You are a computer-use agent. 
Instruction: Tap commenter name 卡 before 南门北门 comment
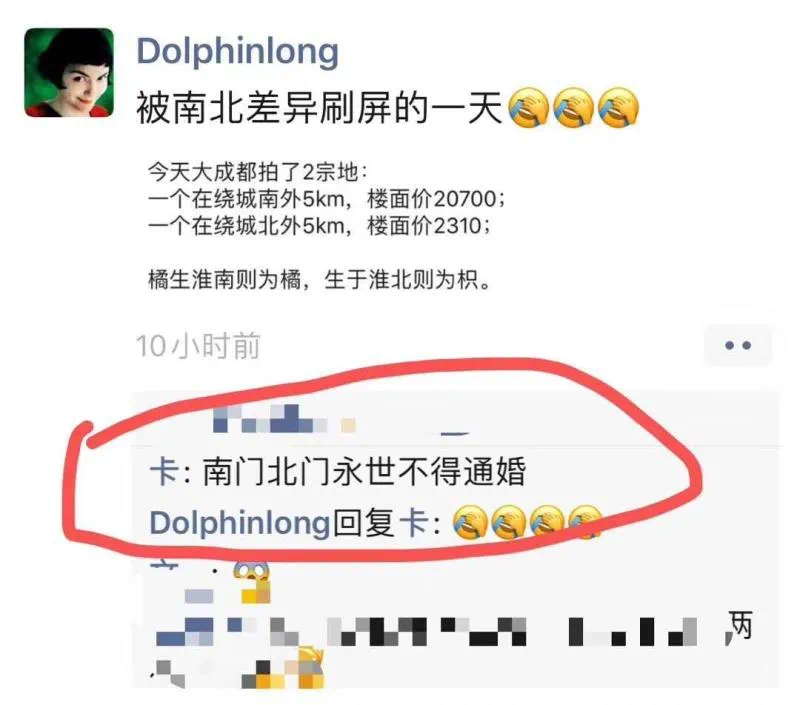pos(163,471)
